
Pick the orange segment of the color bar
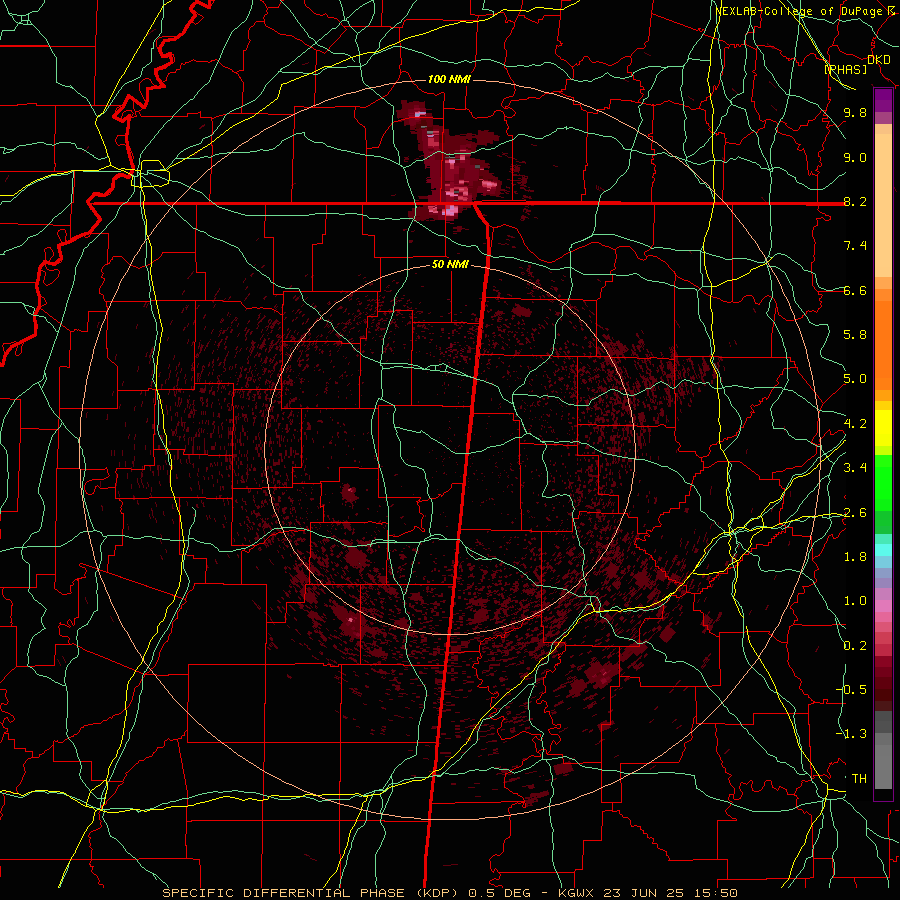coord(883,344)
